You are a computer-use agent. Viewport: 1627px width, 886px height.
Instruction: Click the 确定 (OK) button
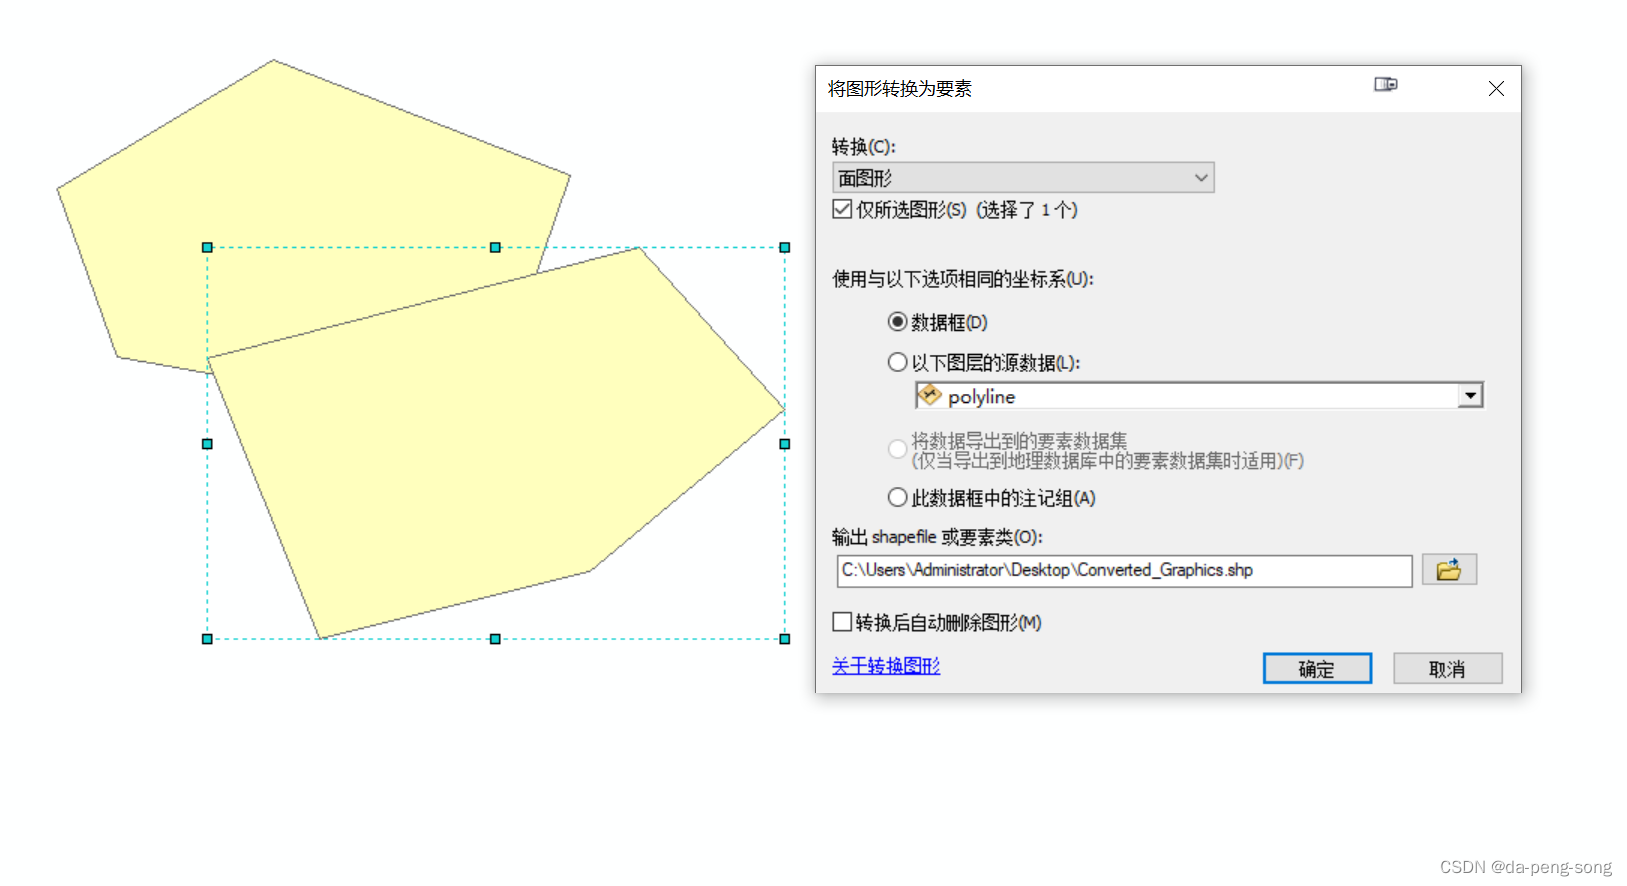(x=1317, y=669)
